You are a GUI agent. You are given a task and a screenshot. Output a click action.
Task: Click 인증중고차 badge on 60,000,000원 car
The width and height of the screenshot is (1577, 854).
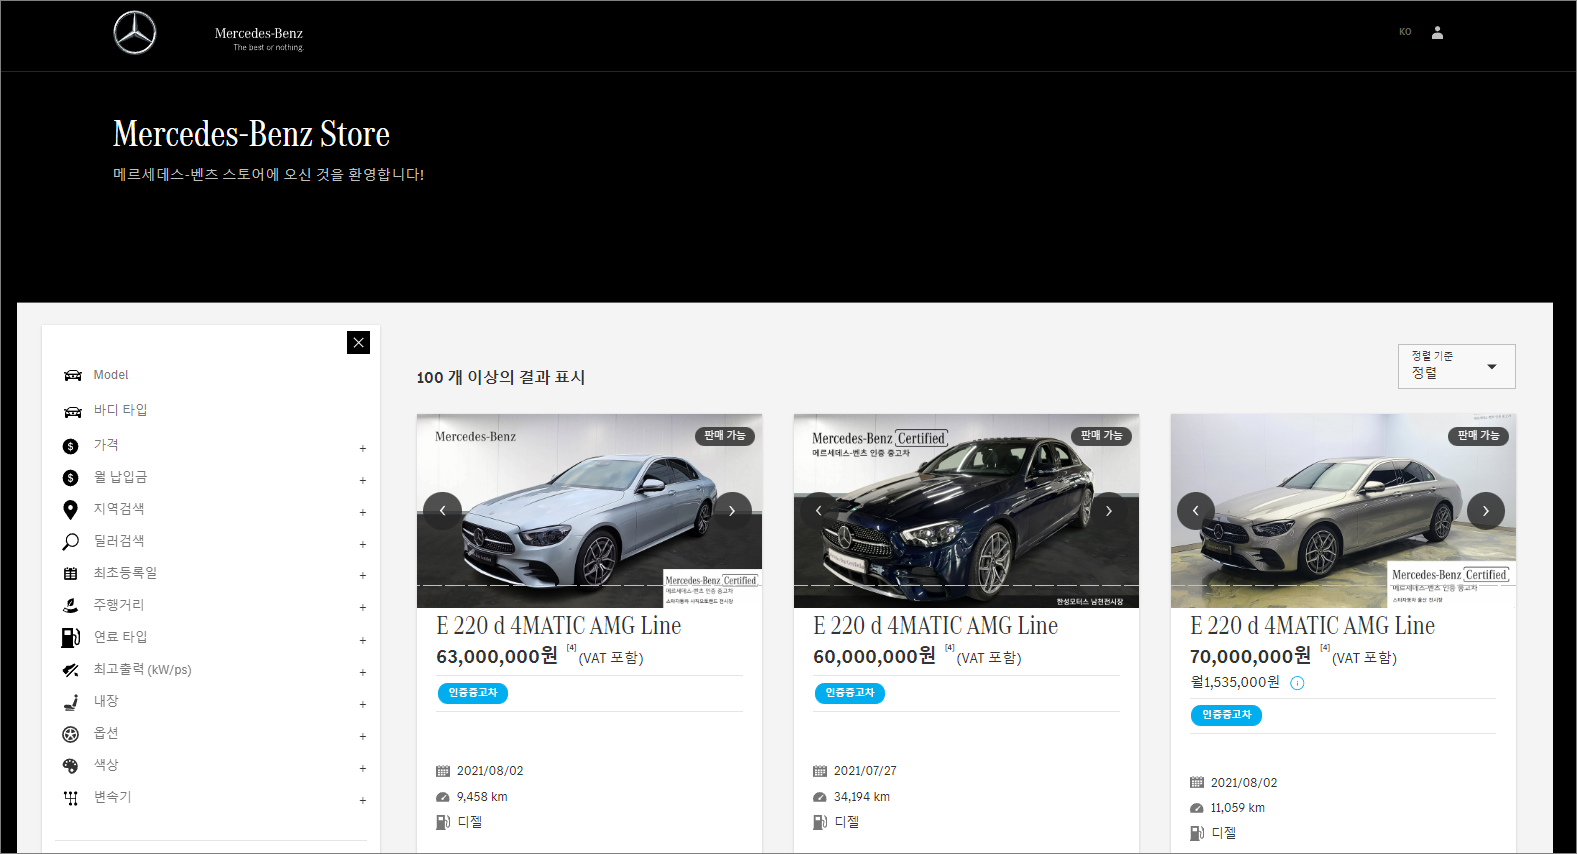pyautogui.click(x=850, y=693)
